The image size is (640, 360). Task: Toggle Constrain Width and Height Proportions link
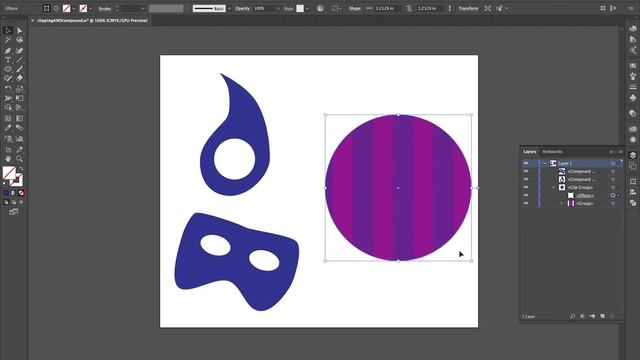click(409, 8)
